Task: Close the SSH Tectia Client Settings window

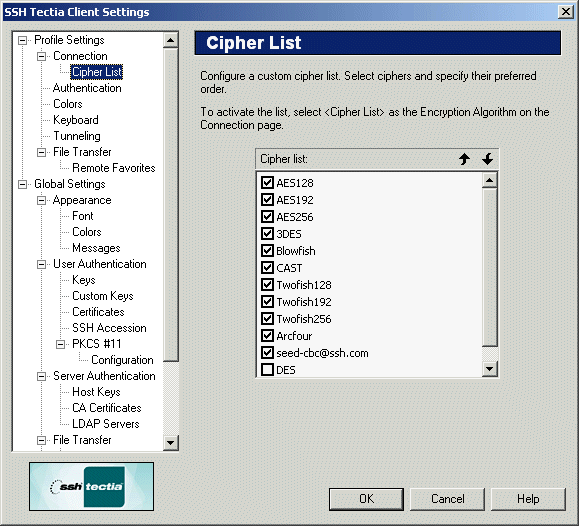Action: [566, 12]
